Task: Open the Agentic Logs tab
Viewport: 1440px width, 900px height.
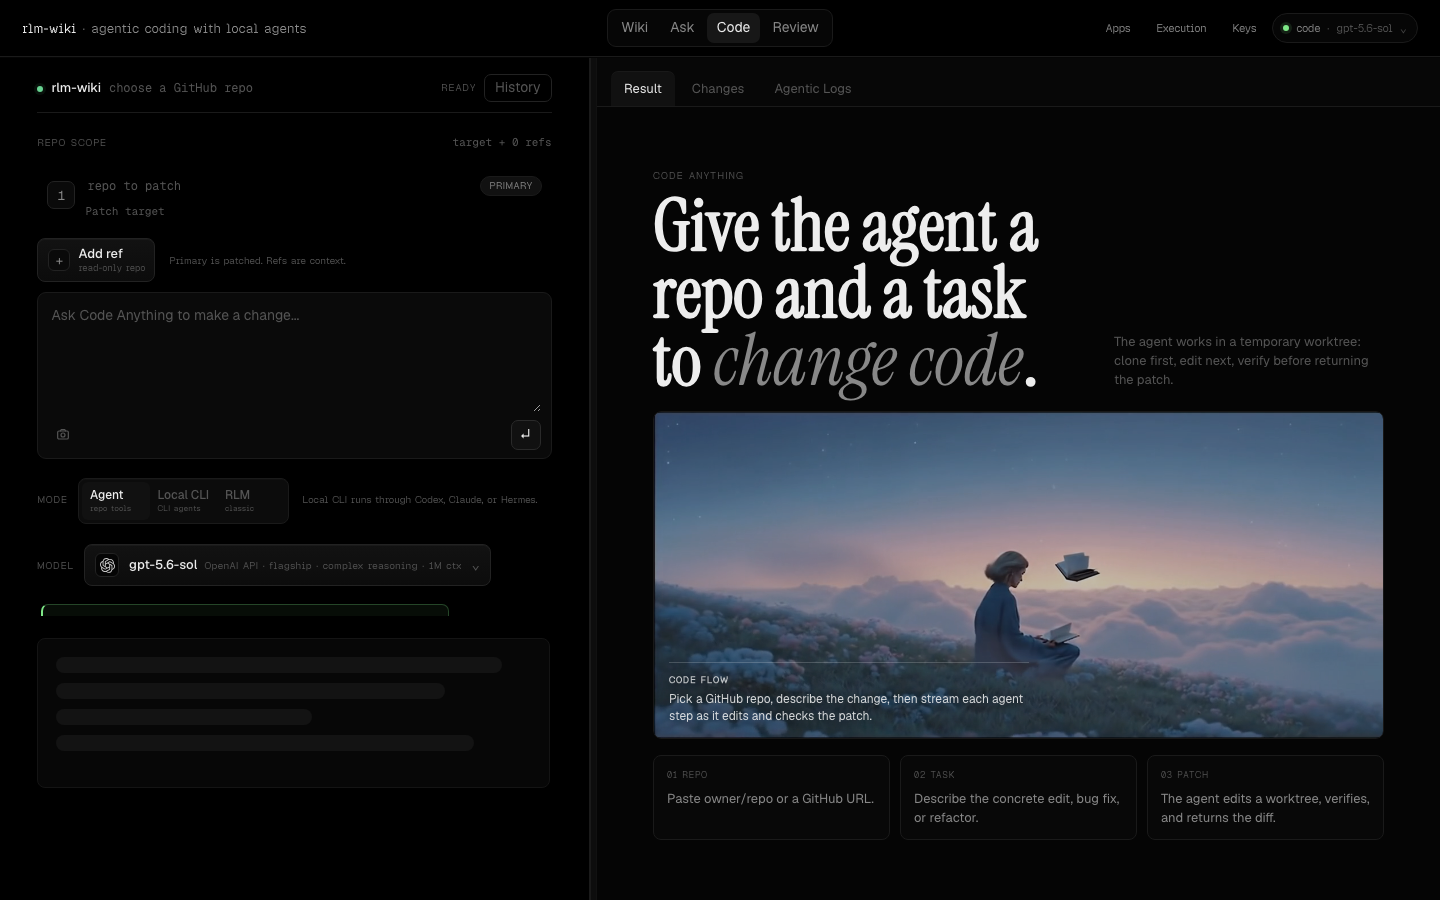Action: (813, 89)
